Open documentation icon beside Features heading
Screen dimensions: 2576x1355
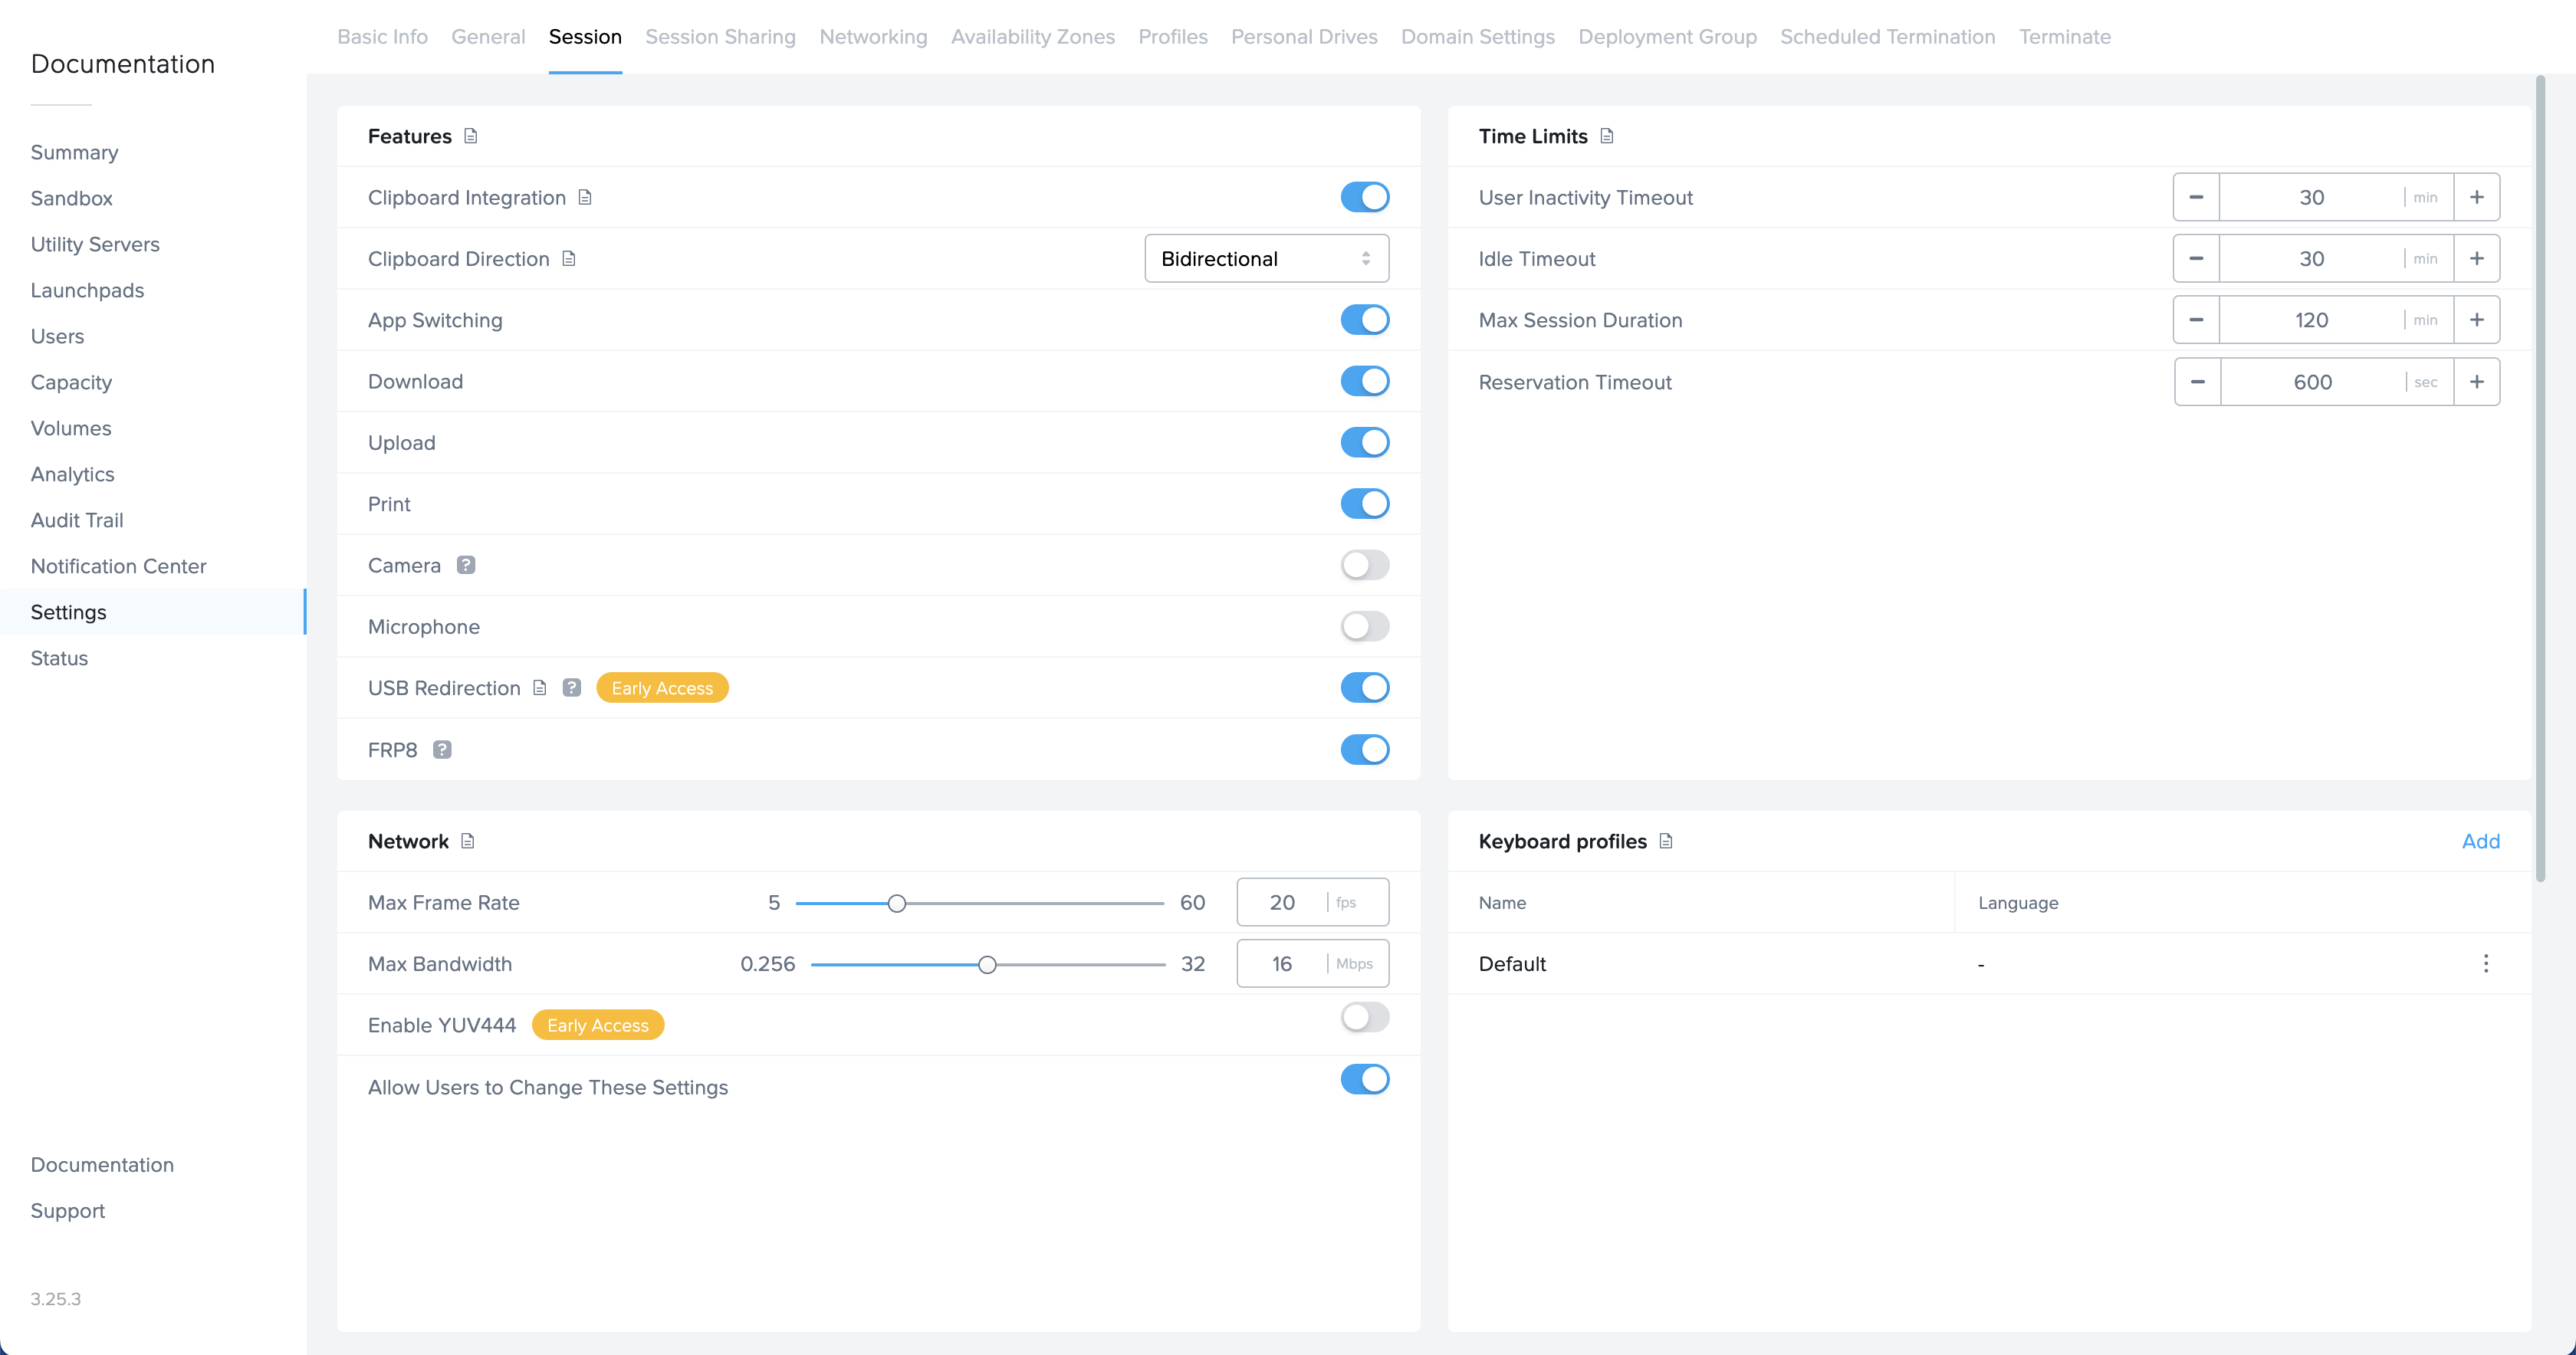[470, 136]
